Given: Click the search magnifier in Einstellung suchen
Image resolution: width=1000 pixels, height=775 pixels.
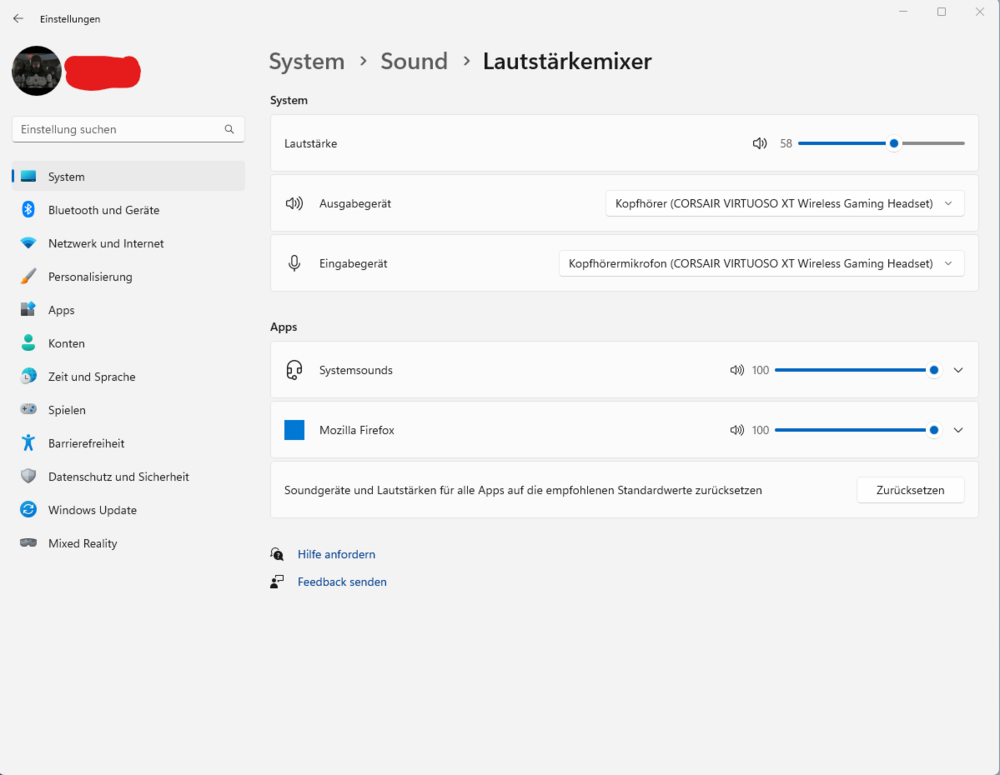Looking at the screenshot, I should pos(229,129).
